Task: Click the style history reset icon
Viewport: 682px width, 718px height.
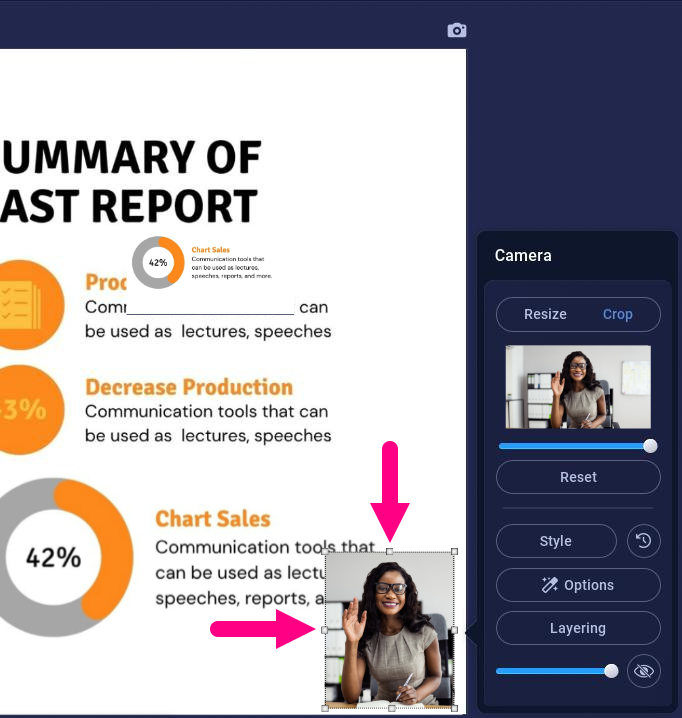Action: [644, 541]
